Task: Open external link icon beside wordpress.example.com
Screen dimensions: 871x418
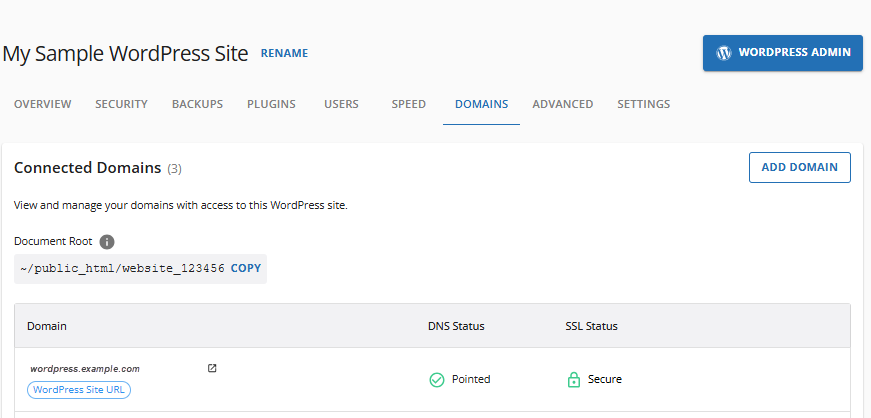Action: pyautogui.click(x=212, y=368)
